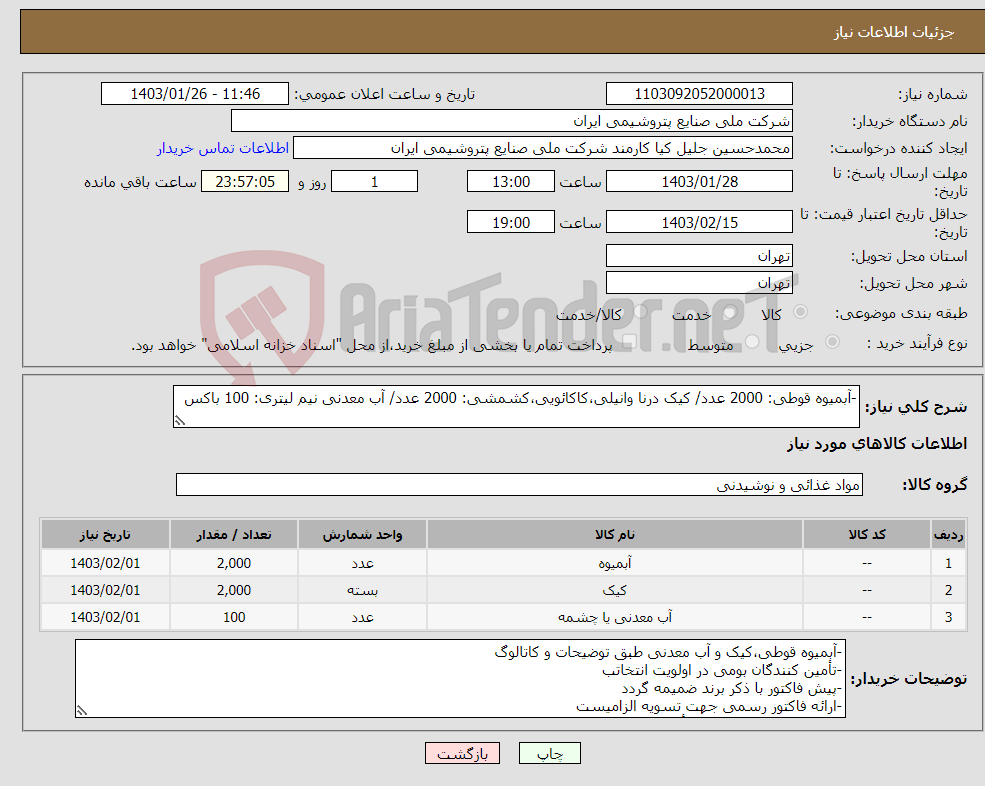This screenshot has width=985, height=786.
Task: Select the متوسط purchase type radio
Action: pos(752,341)
